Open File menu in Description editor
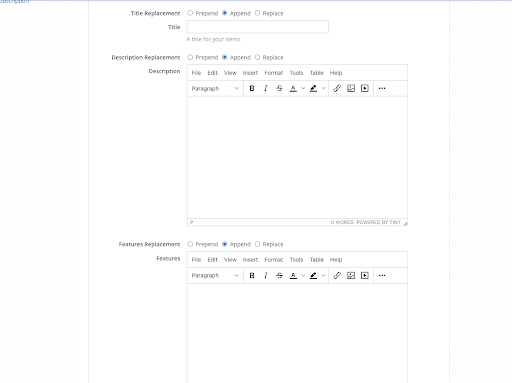Viewport: 512px width, 383px height. click(196, 73)
